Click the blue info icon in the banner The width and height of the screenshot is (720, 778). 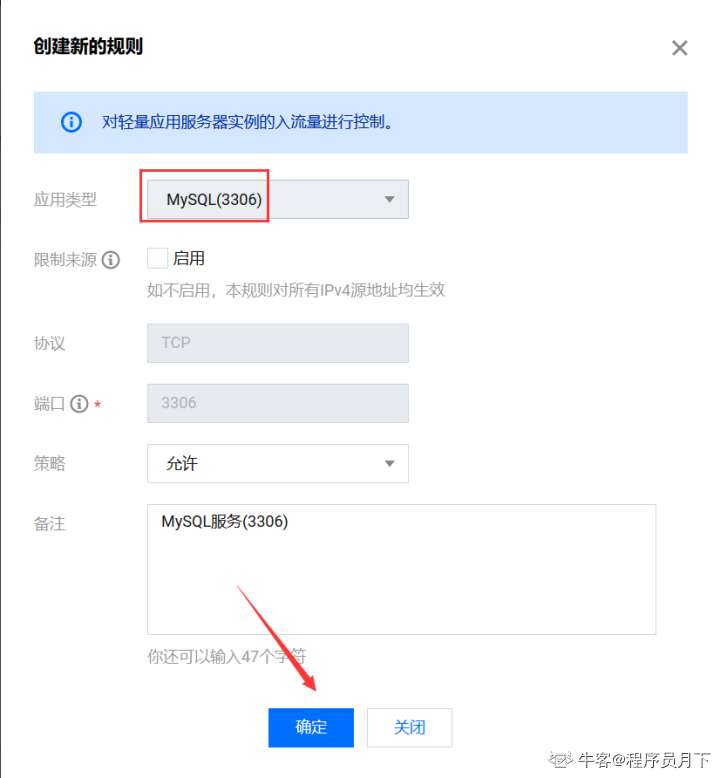click(x=71, y=122)
